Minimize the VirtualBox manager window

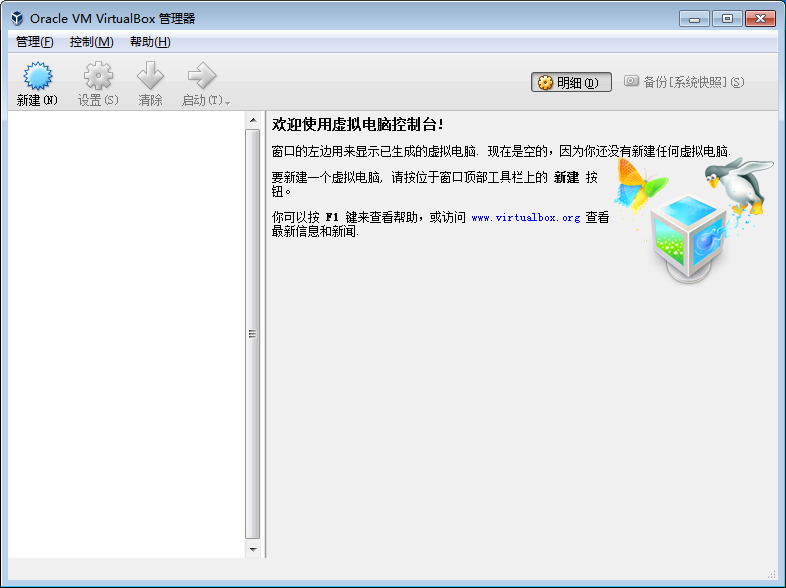tap(694, 19)
